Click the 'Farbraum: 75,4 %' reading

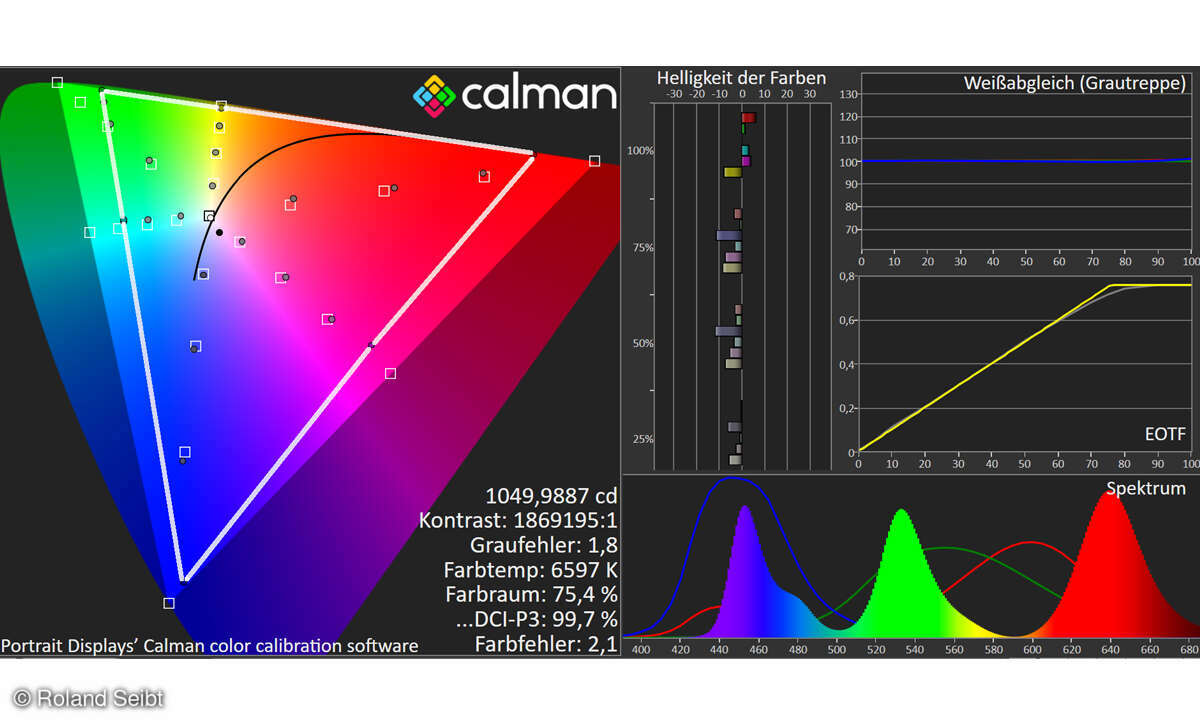(x=533, y=595)
